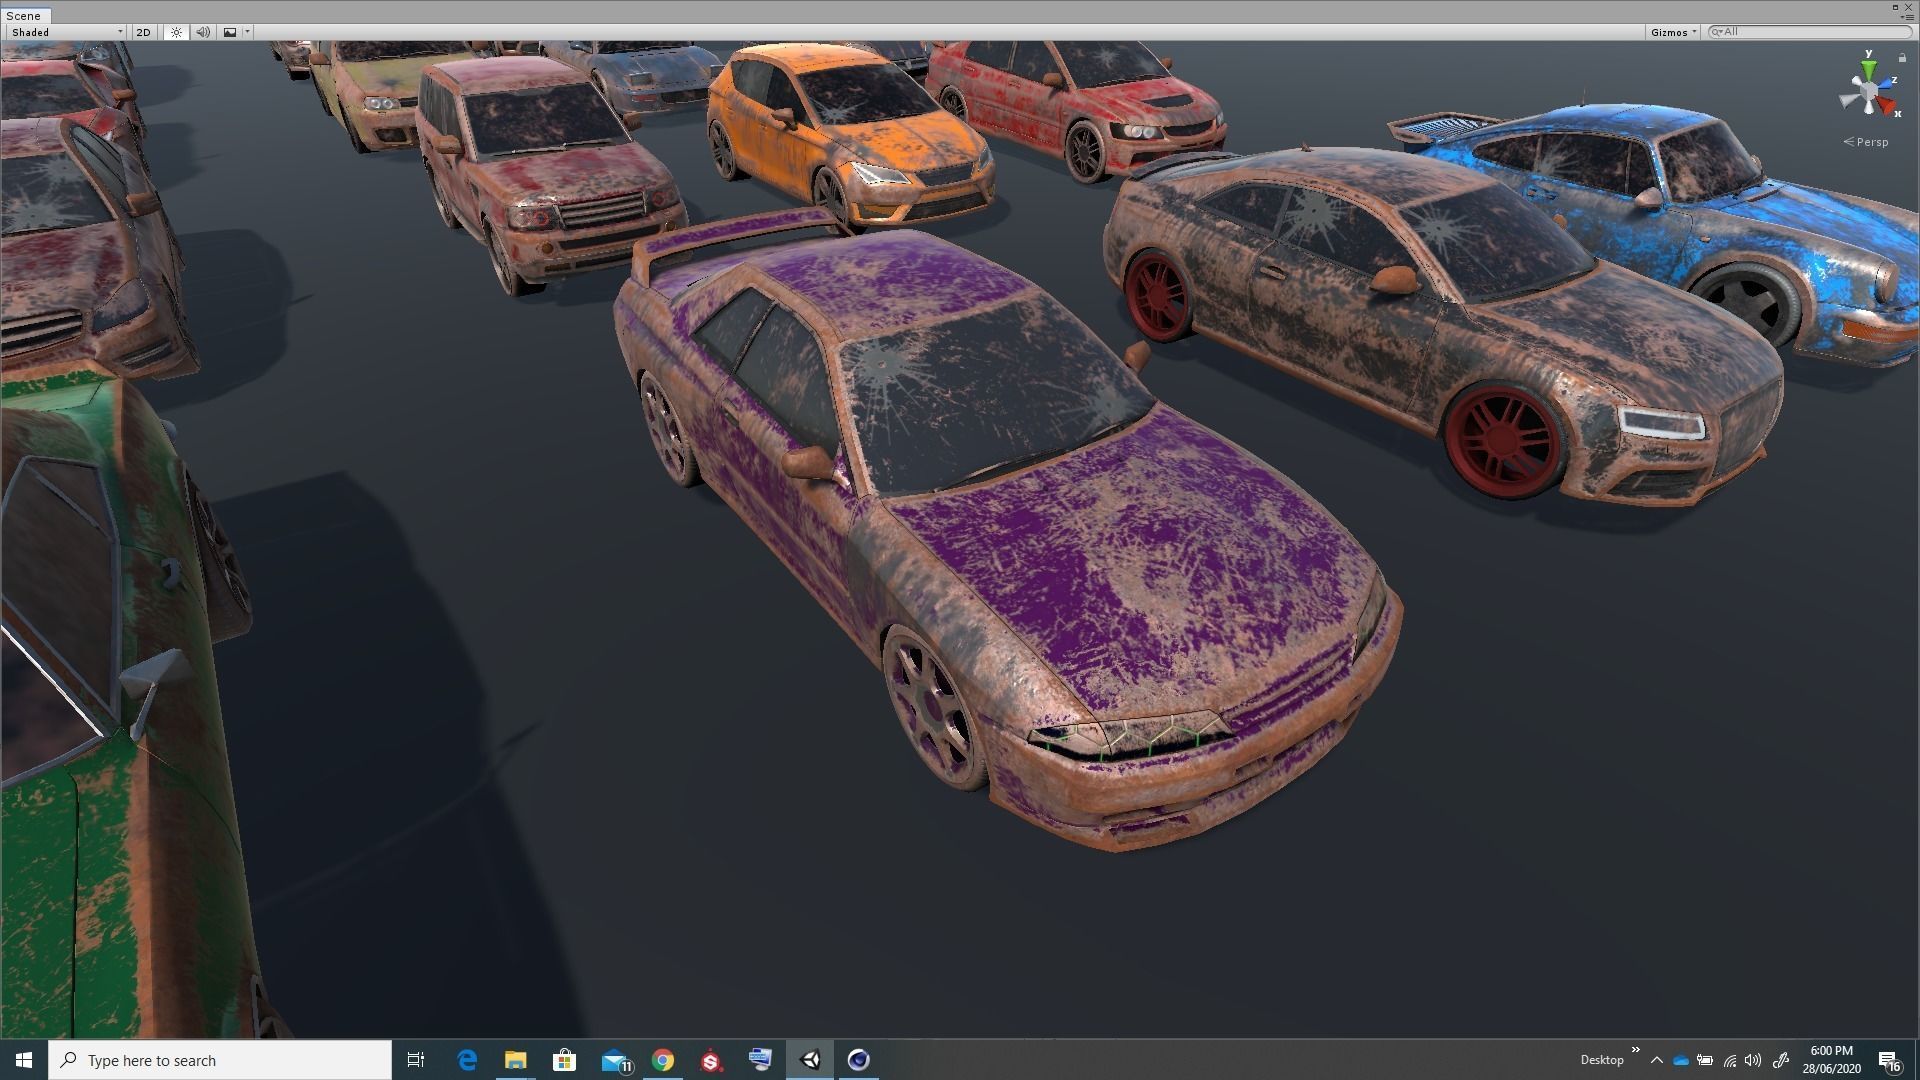Toggle 2D view mode button
Screen dimensions: 1920x1080
[143, 32]
